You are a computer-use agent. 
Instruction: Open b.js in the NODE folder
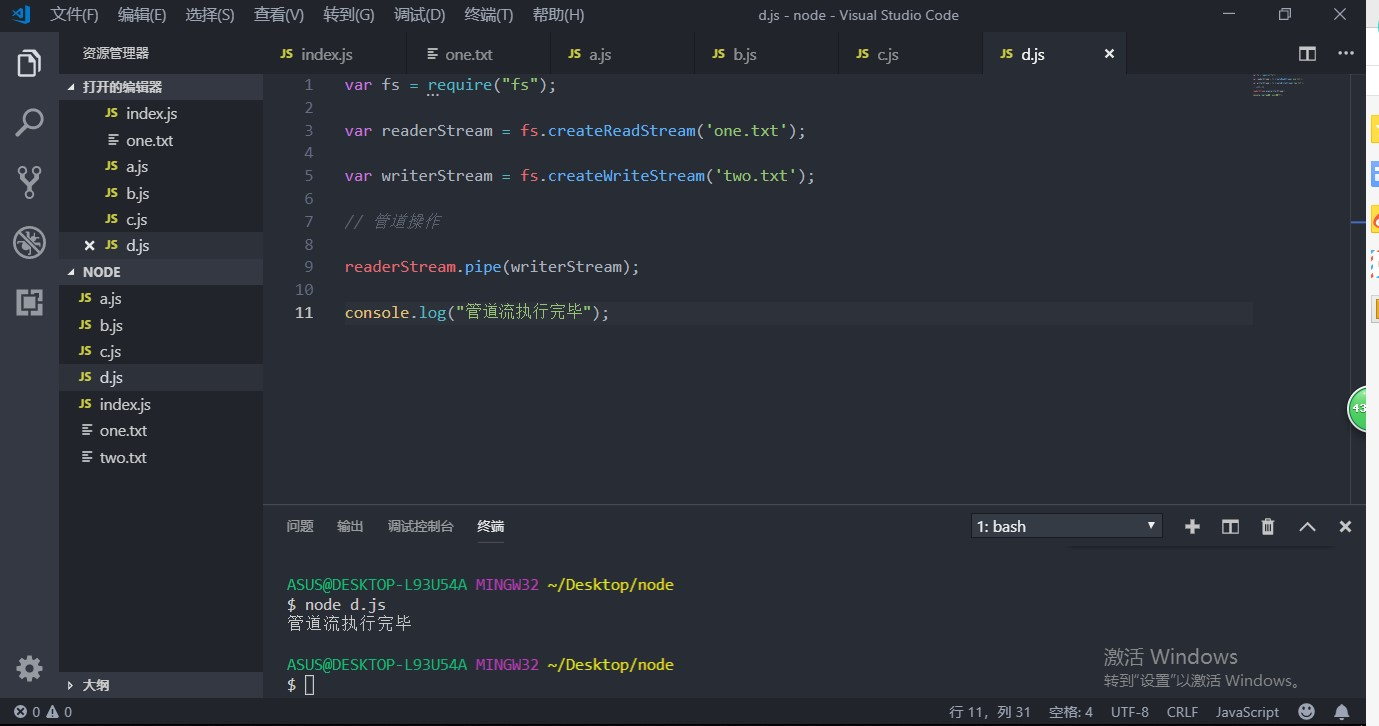pyautogui.click(x=161, y=325)
